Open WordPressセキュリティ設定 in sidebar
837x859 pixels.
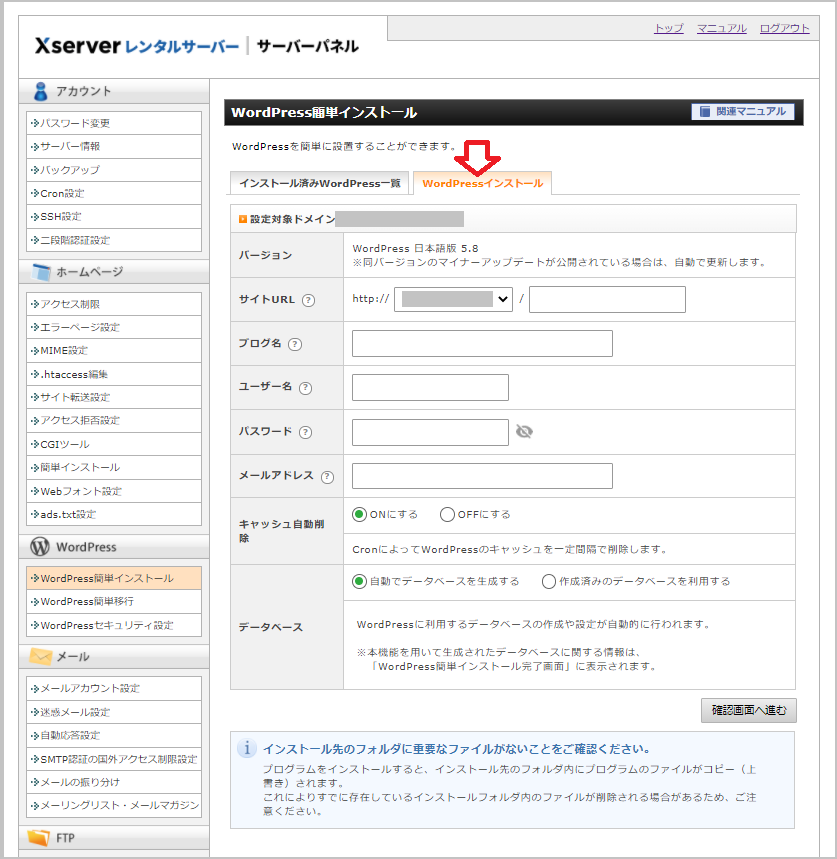tap(114, 625)
